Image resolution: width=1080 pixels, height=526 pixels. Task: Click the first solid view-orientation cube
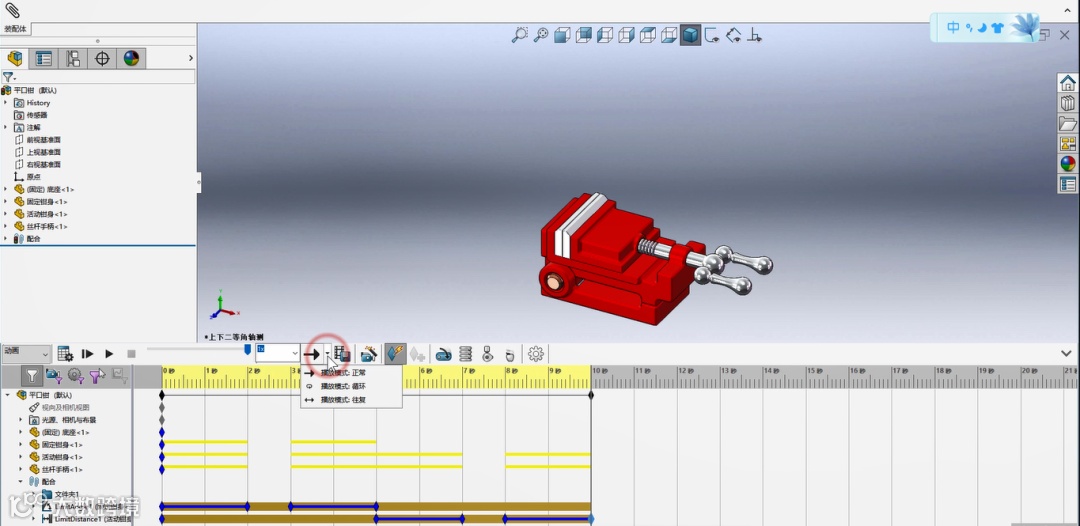pyautogui.click(x=562, y=34)
